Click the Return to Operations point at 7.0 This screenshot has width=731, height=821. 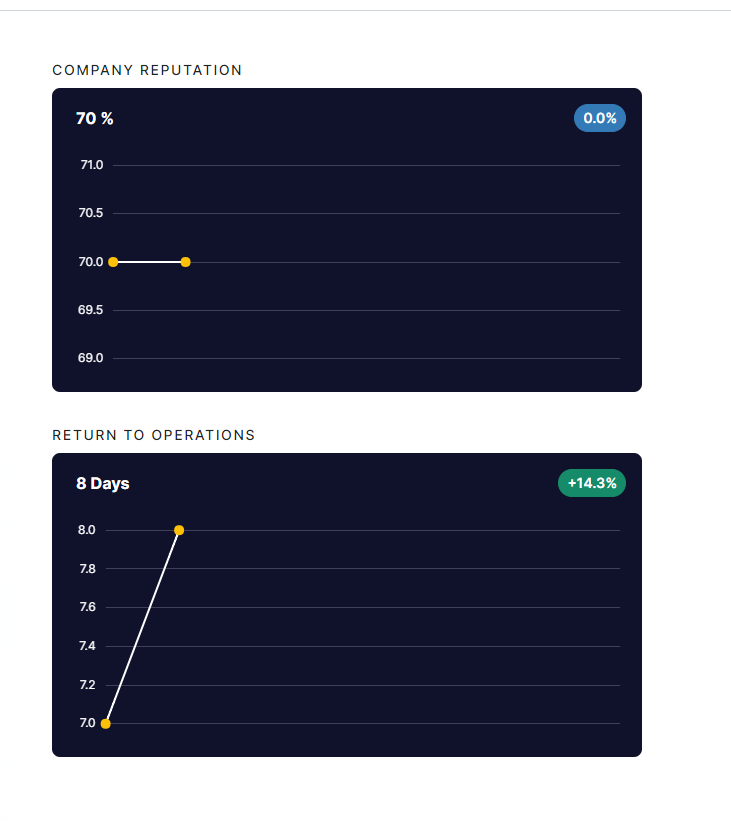(106, 723)
